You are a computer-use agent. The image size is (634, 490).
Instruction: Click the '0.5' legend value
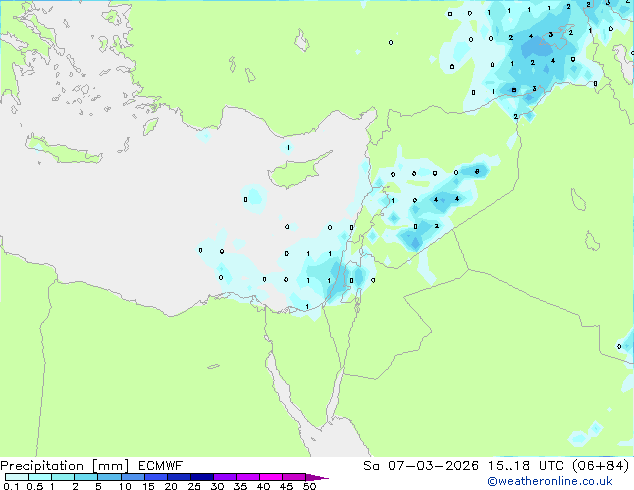coord(35,486)
